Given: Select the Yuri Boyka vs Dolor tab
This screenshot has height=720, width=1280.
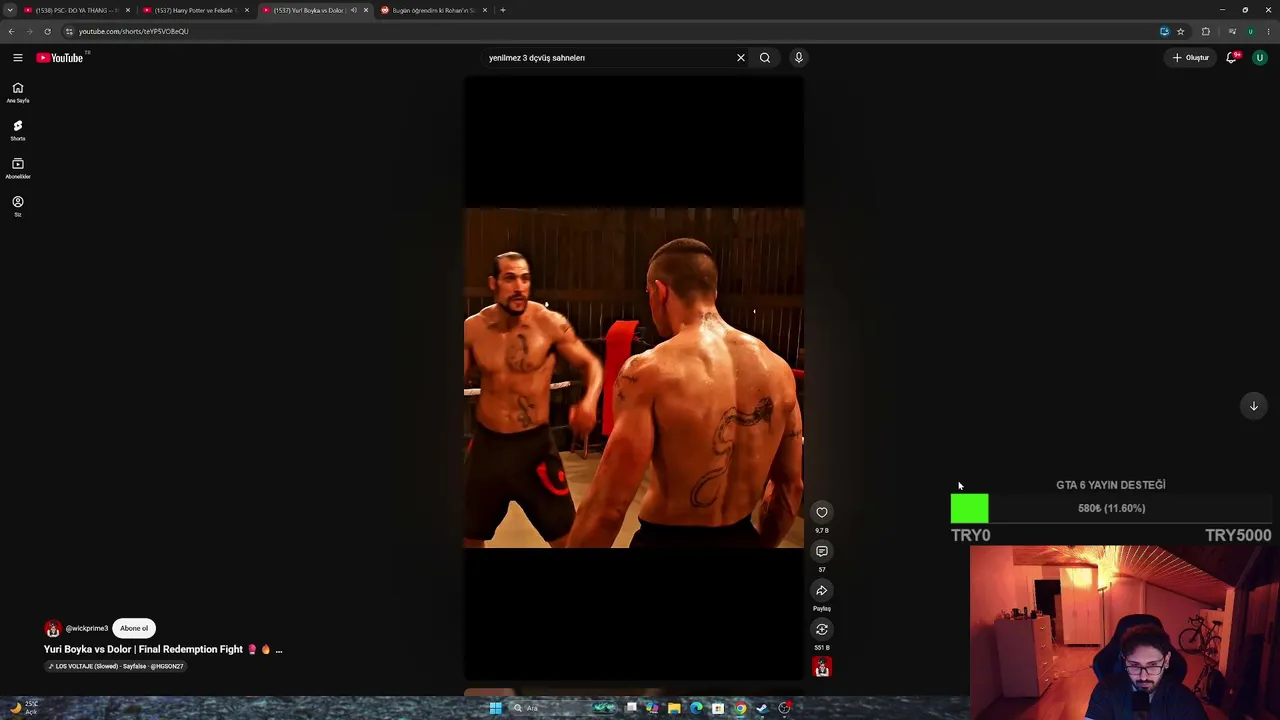Looking at the screenshot, I should (308, 10).
